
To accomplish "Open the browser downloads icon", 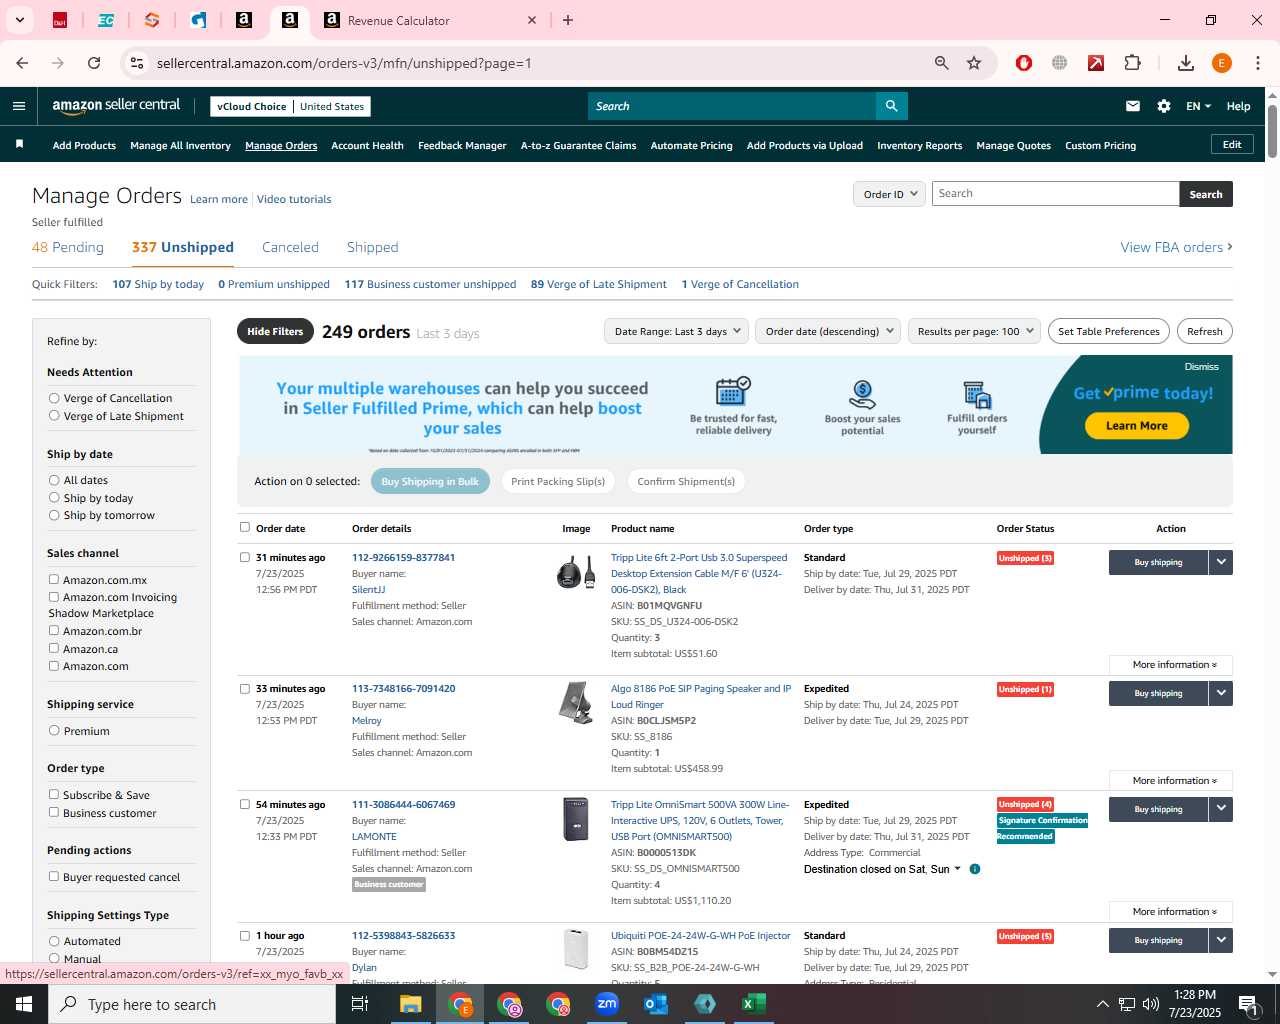I will [1186, 63].
